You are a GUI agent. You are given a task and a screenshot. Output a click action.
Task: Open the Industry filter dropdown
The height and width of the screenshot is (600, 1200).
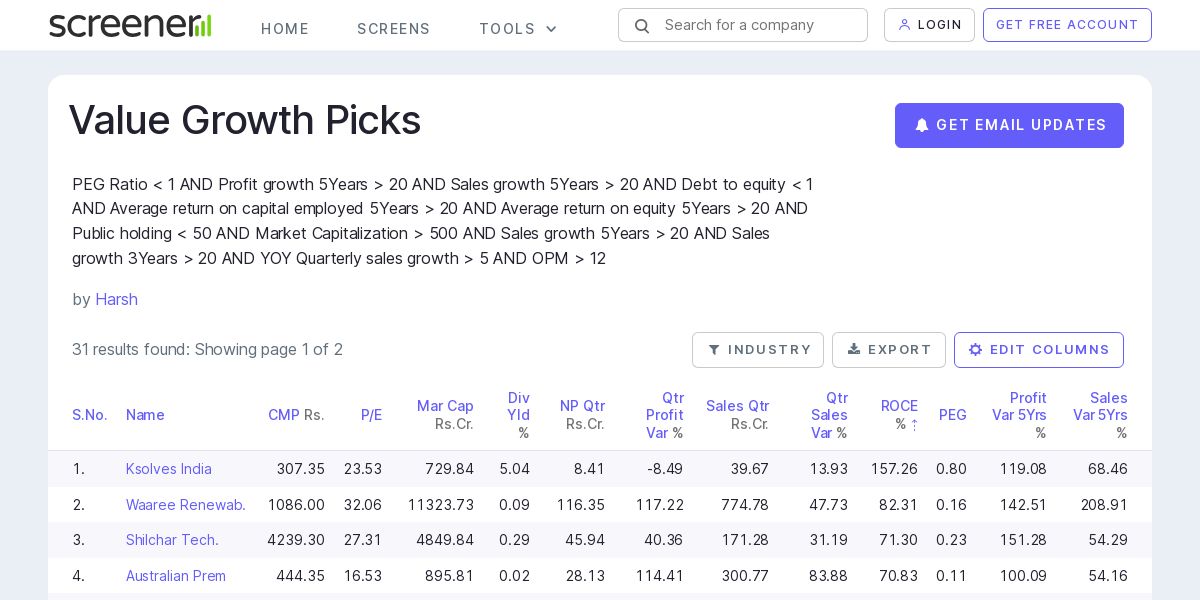point(758,350)
